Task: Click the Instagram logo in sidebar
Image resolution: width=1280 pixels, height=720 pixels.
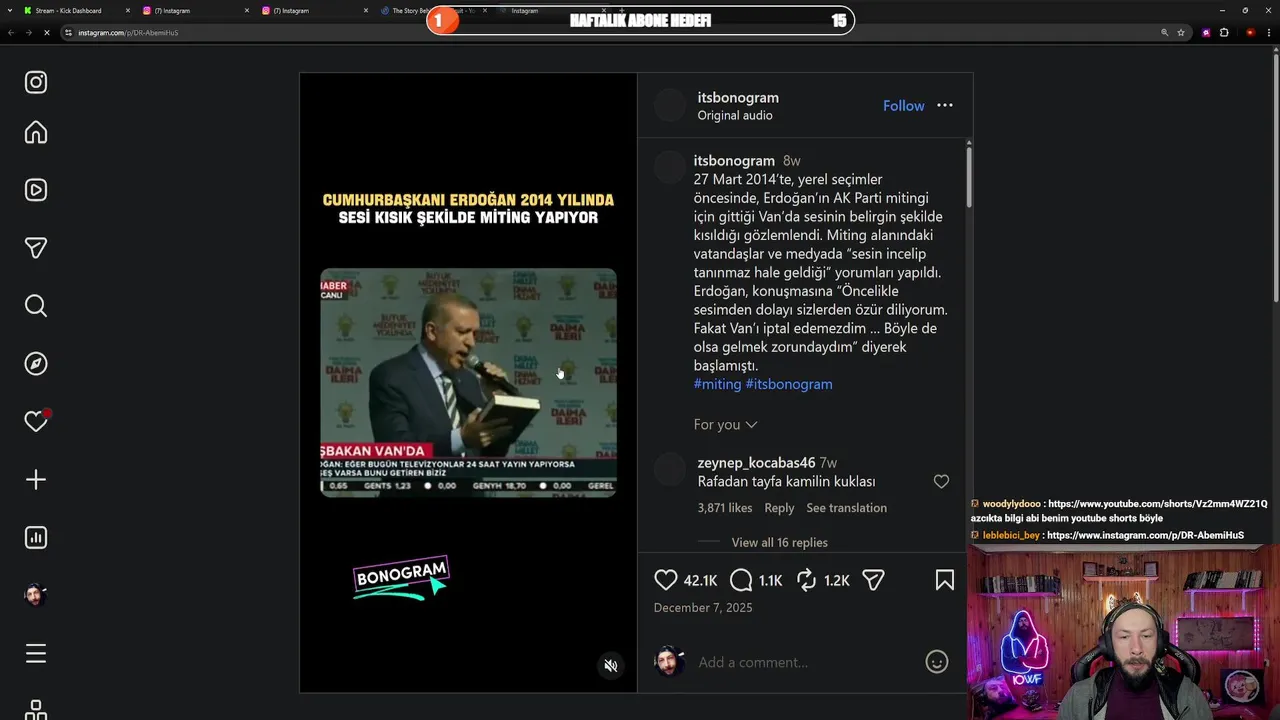Action: coord(36,82)
